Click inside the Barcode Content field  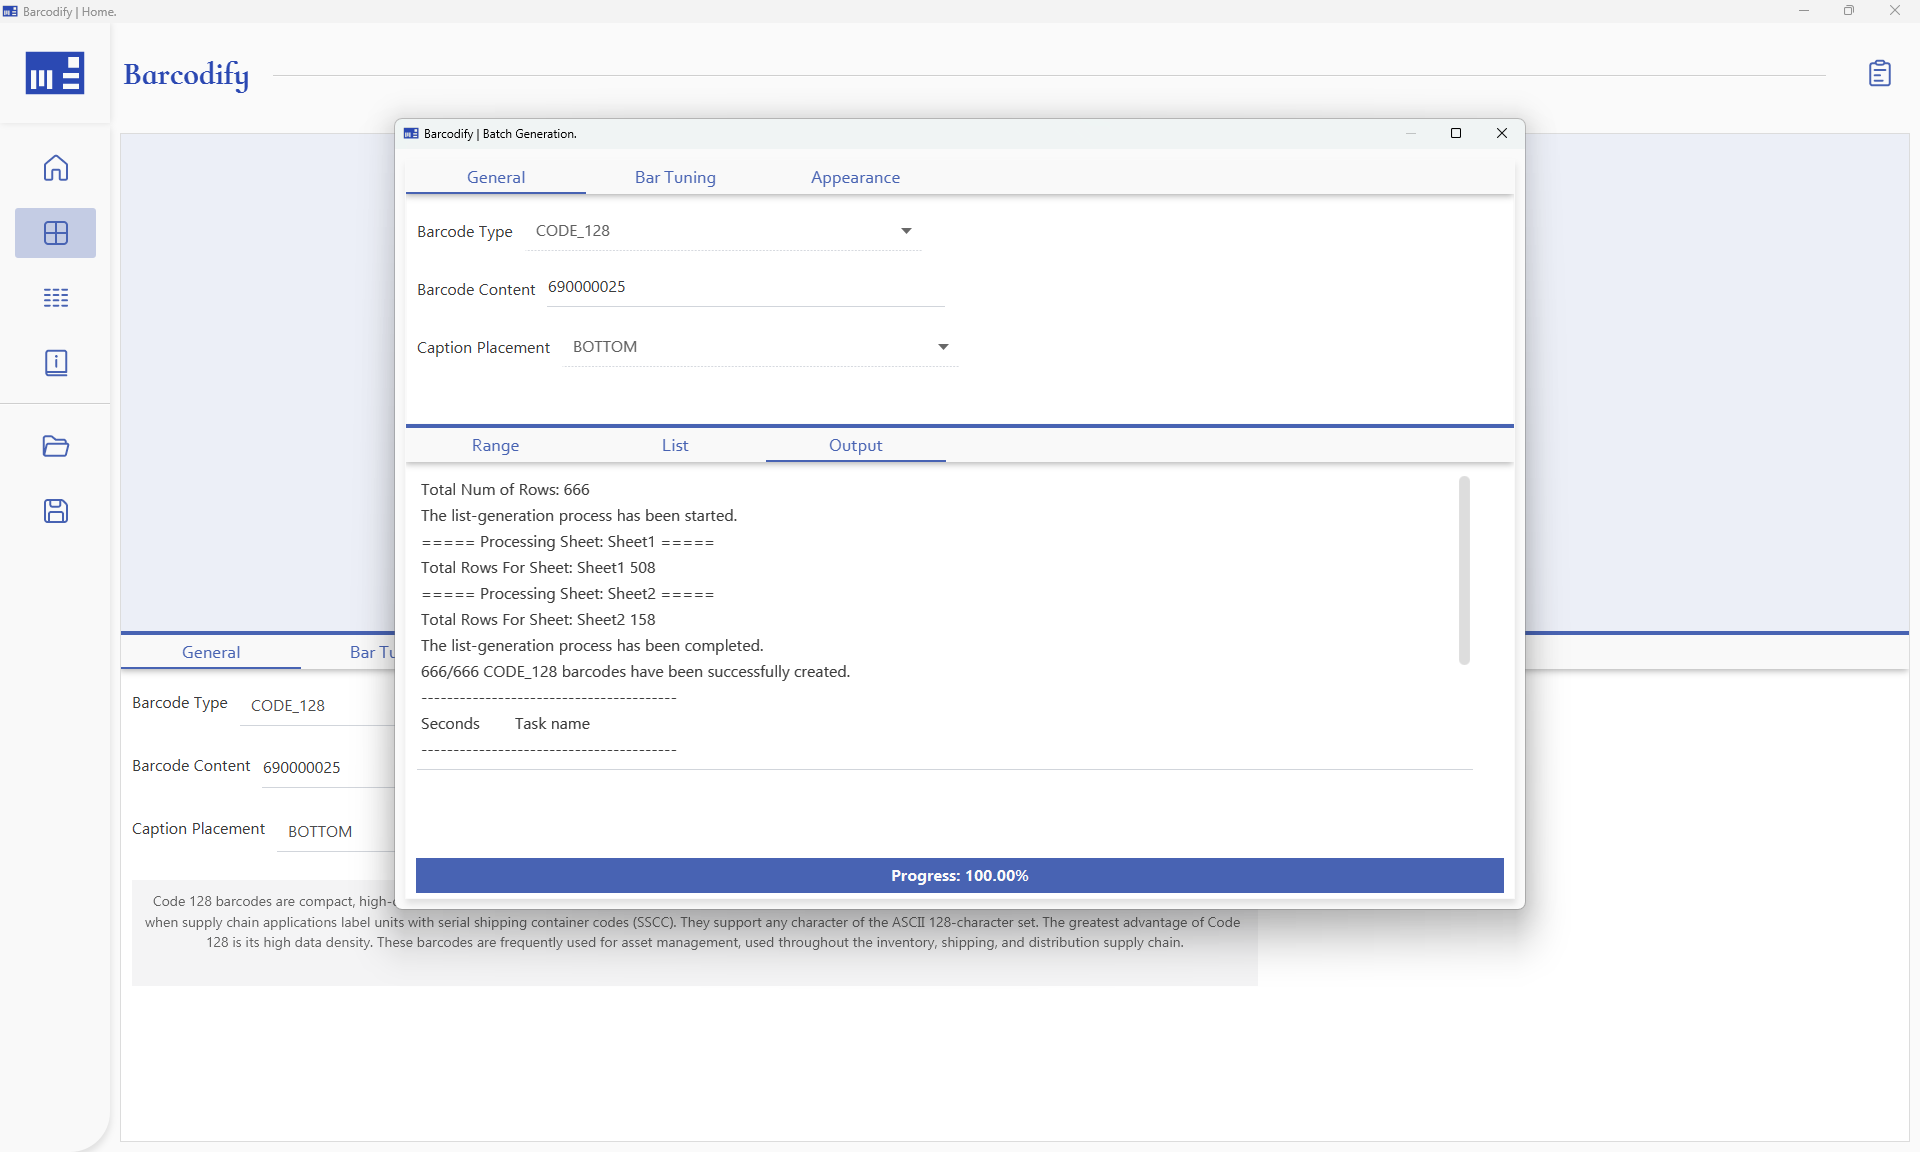[745, 287]
